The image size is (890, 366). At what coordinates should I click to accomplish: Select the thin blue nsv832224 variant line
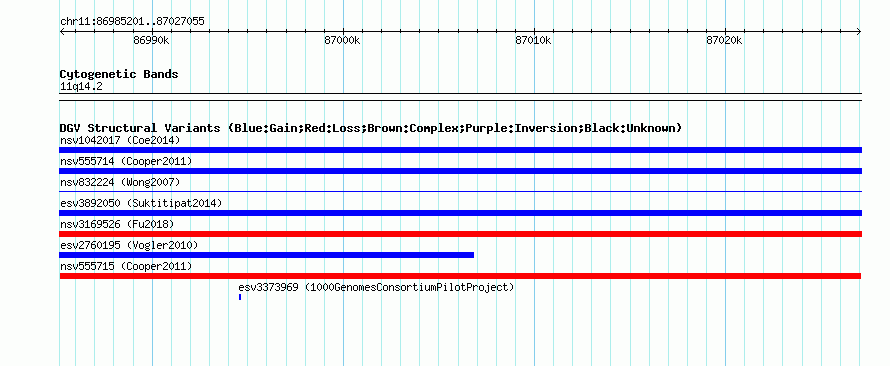point(460,192)
